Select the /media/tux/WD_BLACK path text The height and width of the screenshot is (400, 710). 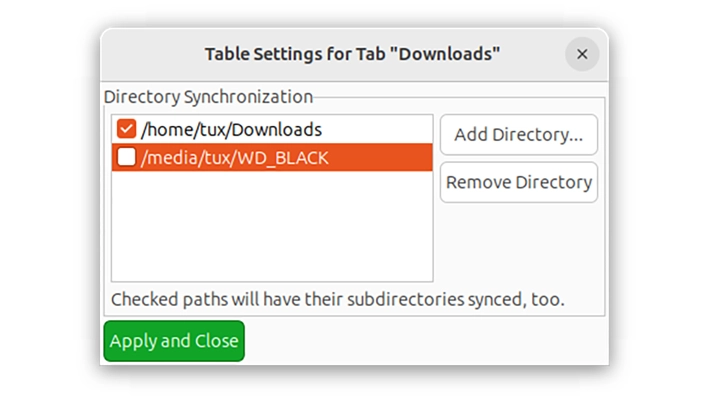235,158
